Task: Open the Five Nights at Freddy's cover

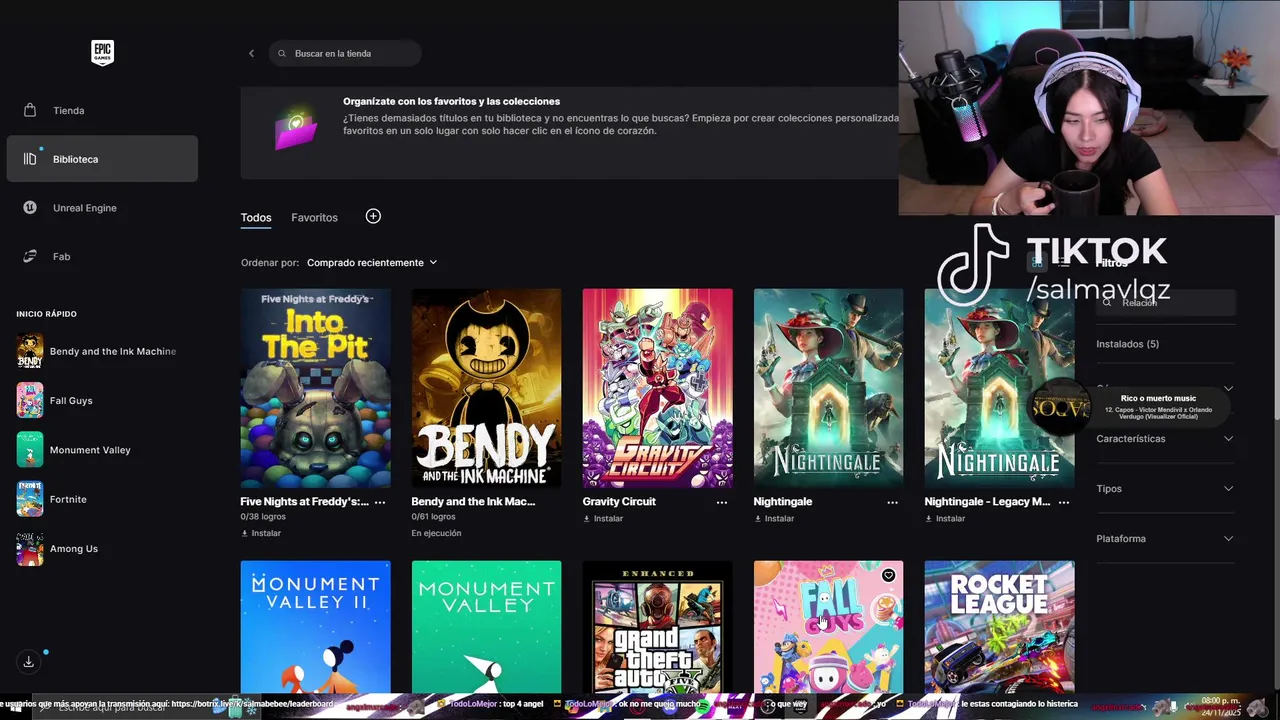Action: 315,388
